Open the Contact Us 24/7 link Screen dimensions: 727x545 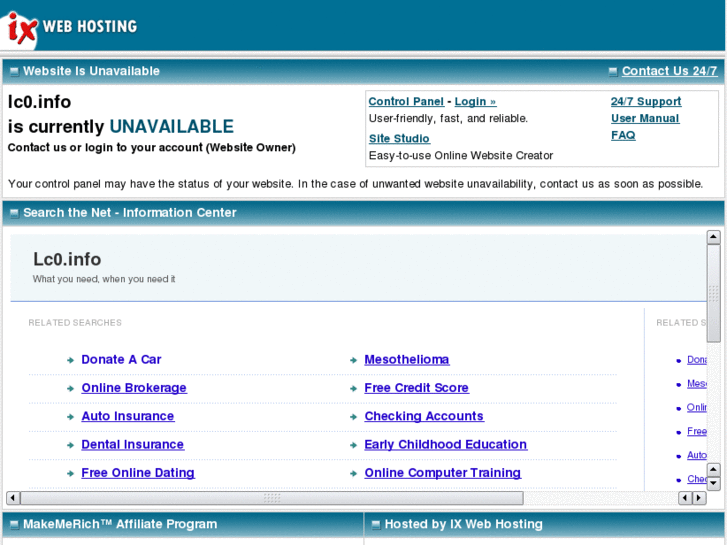(669, 71)
